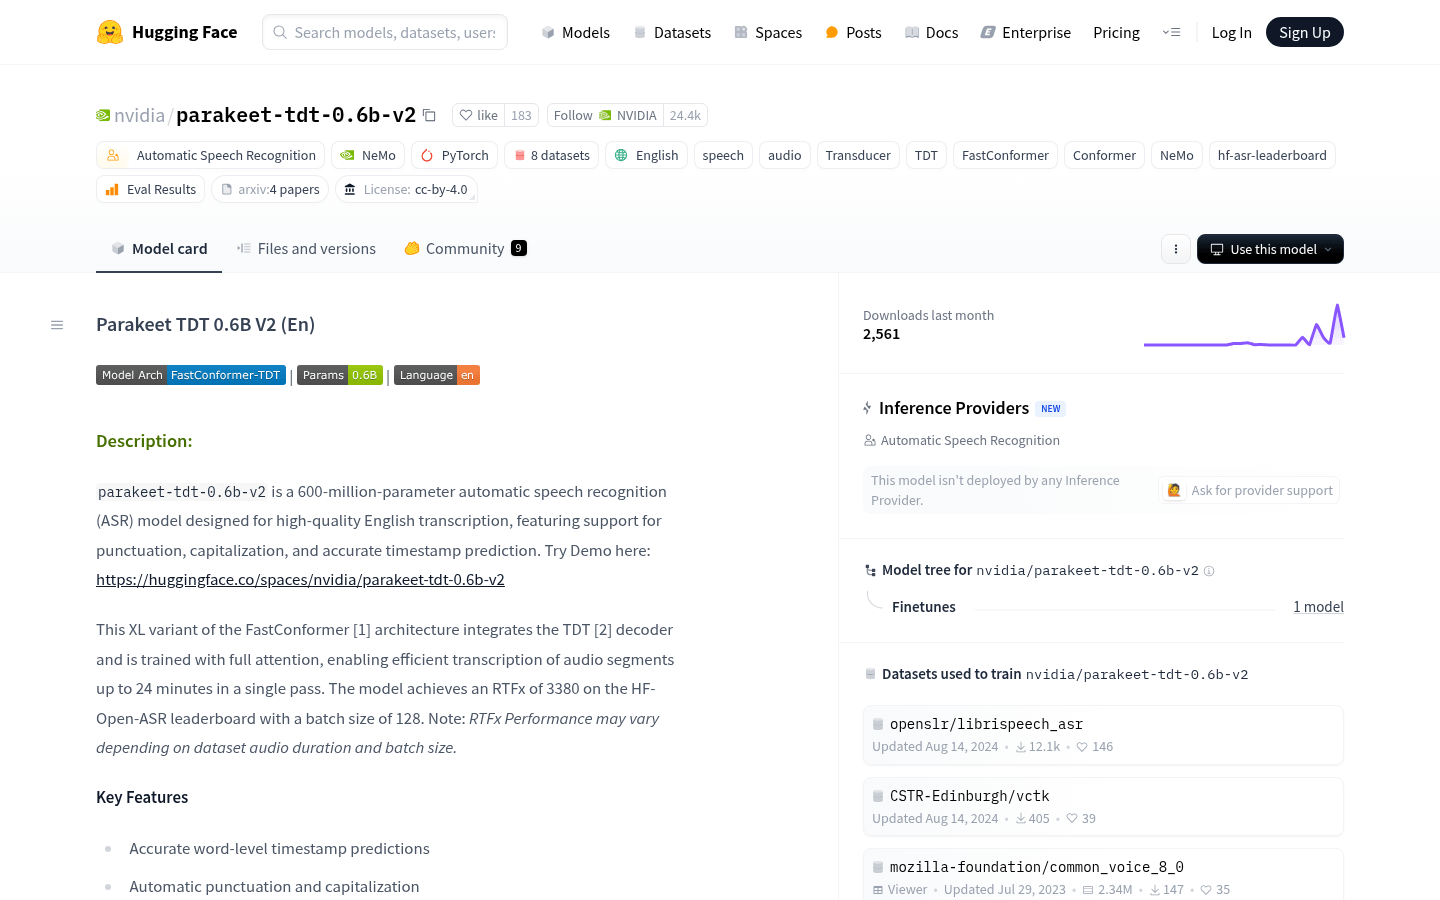
Task: Open the 8 datasets tag
Action: (x=551, y=155)
